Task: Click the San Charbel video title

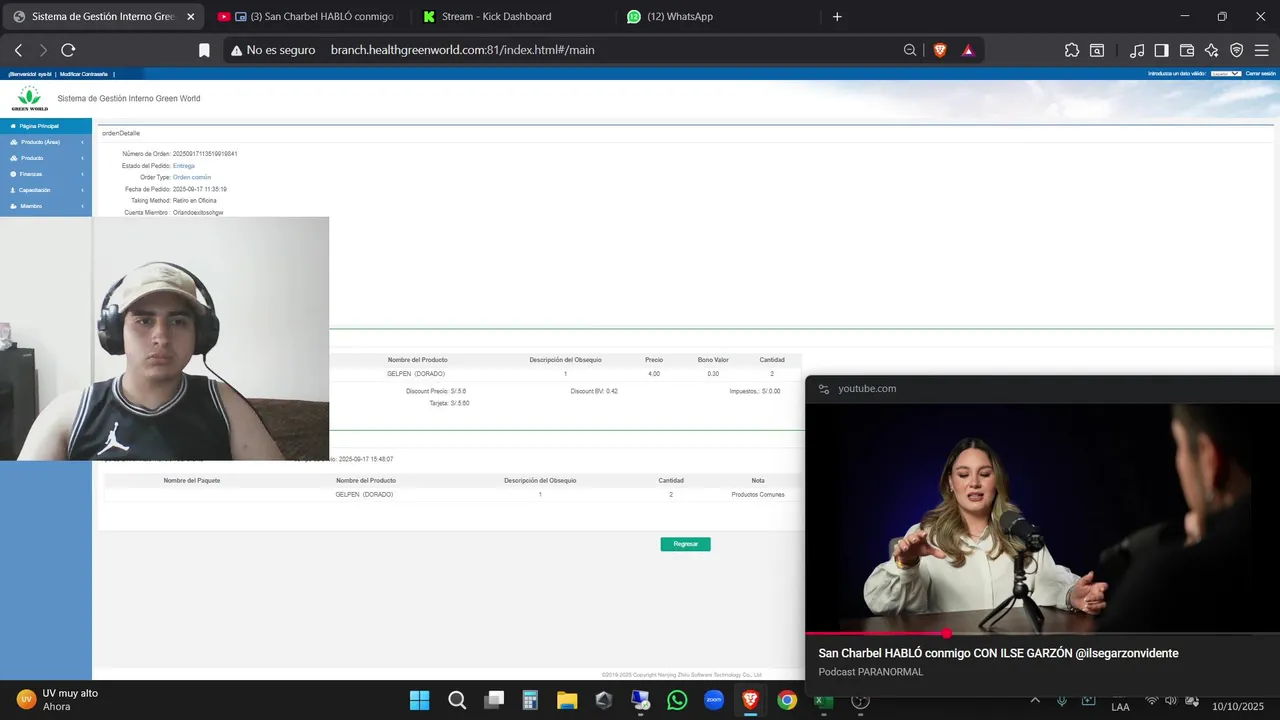Action: tap(998, 653)
